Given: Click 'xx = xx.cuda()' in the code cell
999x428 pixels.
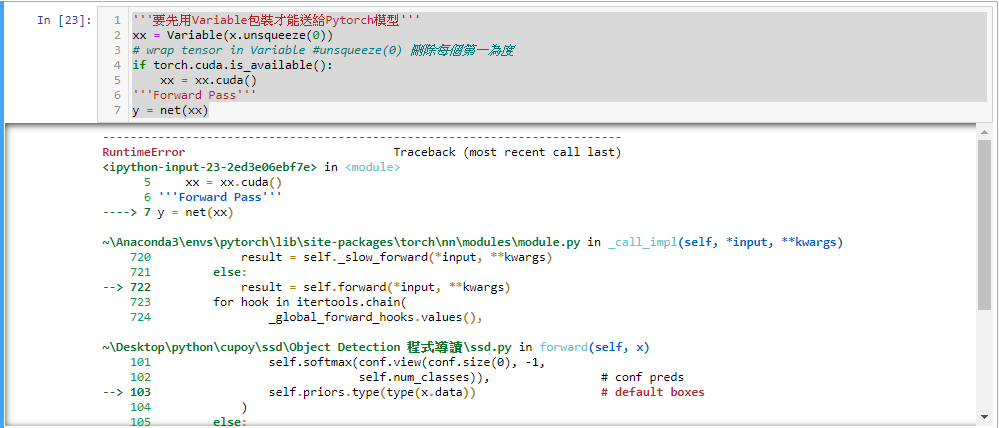Looking at the screenshot, I should tap(208, 80).
